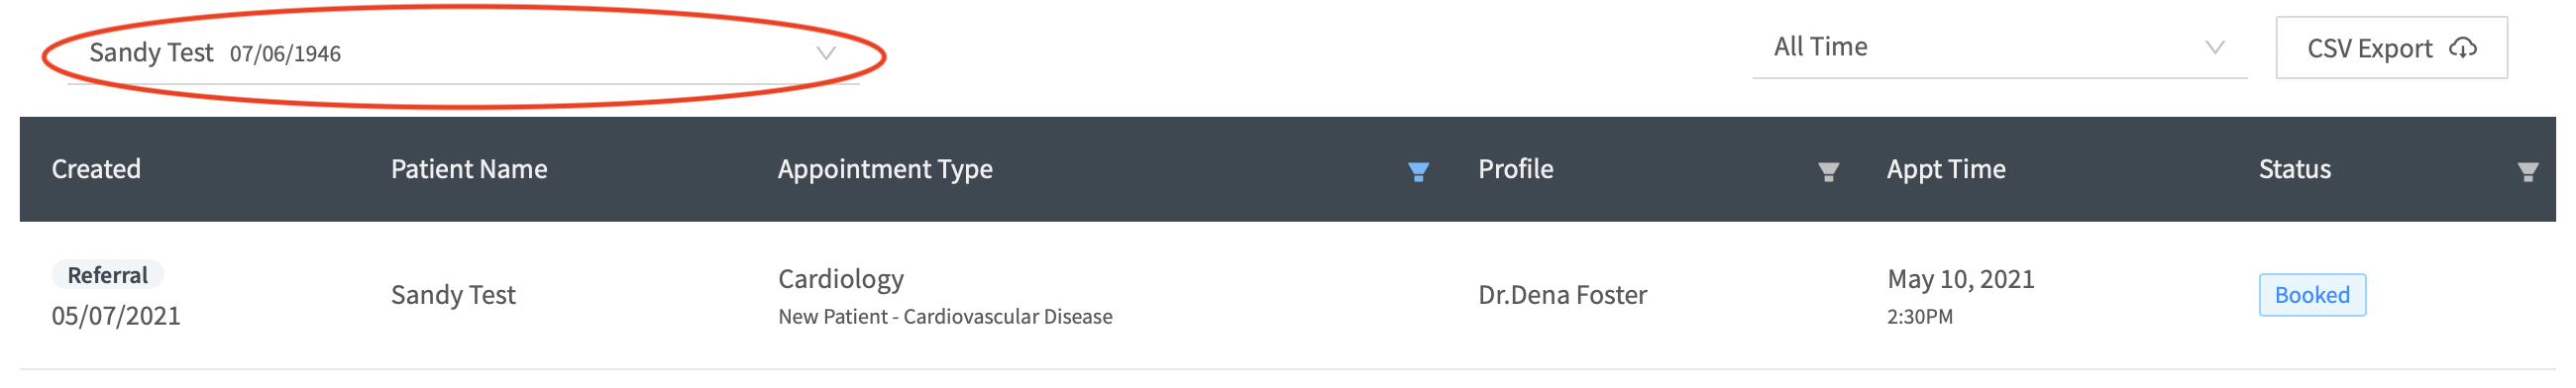2576x388 pixels.
Task: Open Sandy Test in the table row
Action: coord(453,295)
